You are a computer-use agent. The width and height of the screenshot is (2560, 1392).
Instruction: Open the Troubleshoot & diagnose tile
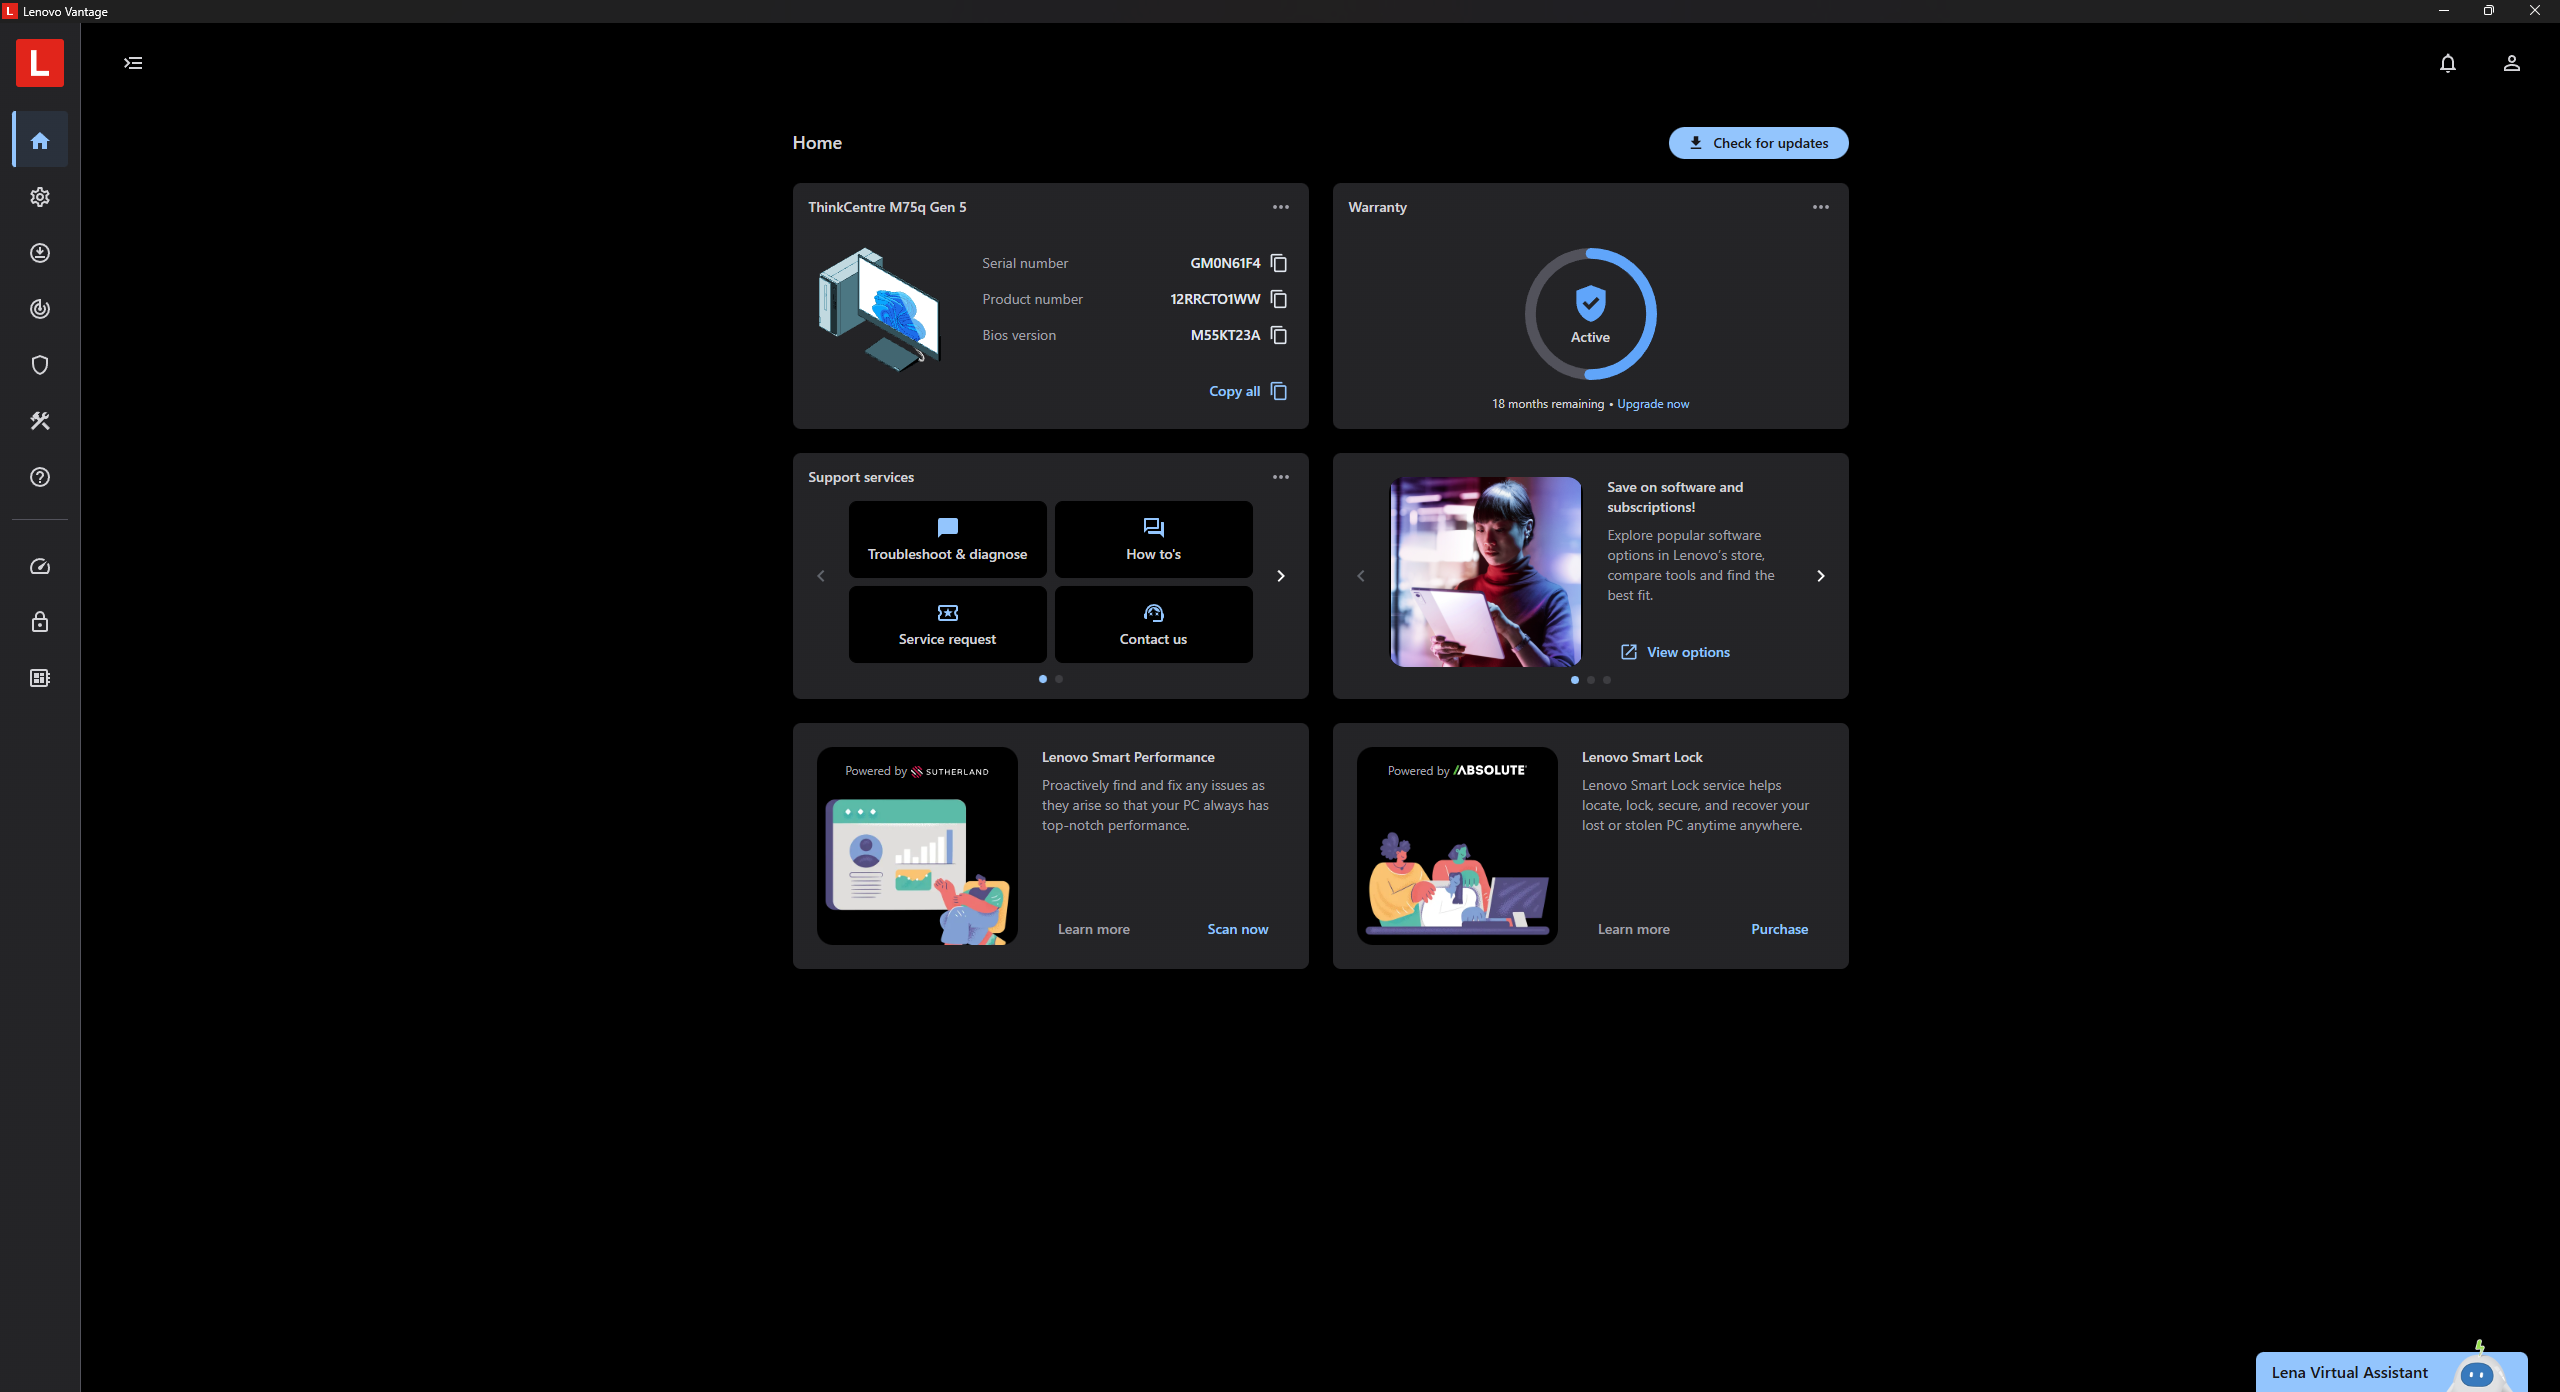coord(947,540)
